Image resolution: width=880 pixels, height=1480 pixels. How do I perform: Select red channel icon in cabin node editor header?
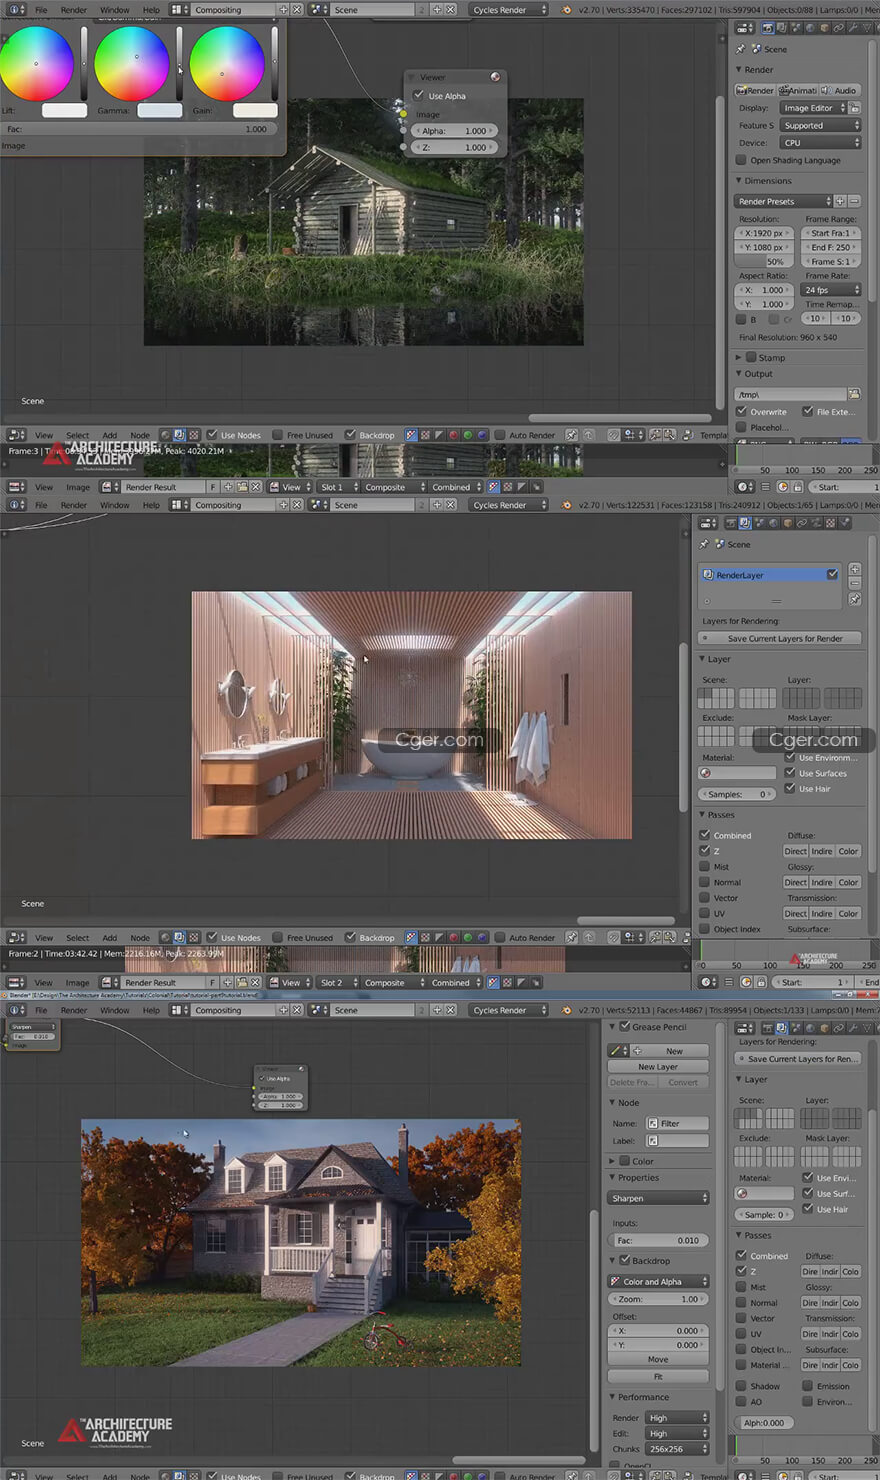tap(453, 435)
